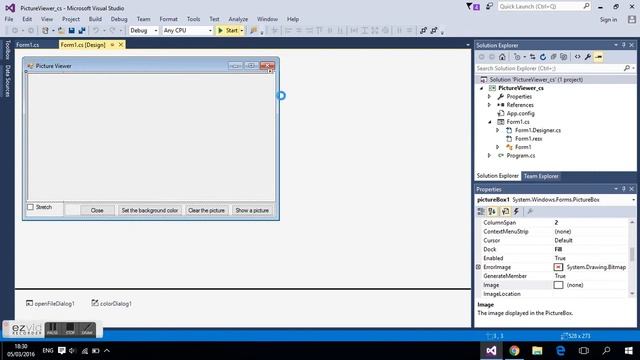Select the pictureBox1 smart tag arrow
The image size is (640, 360).
(270, 71)
